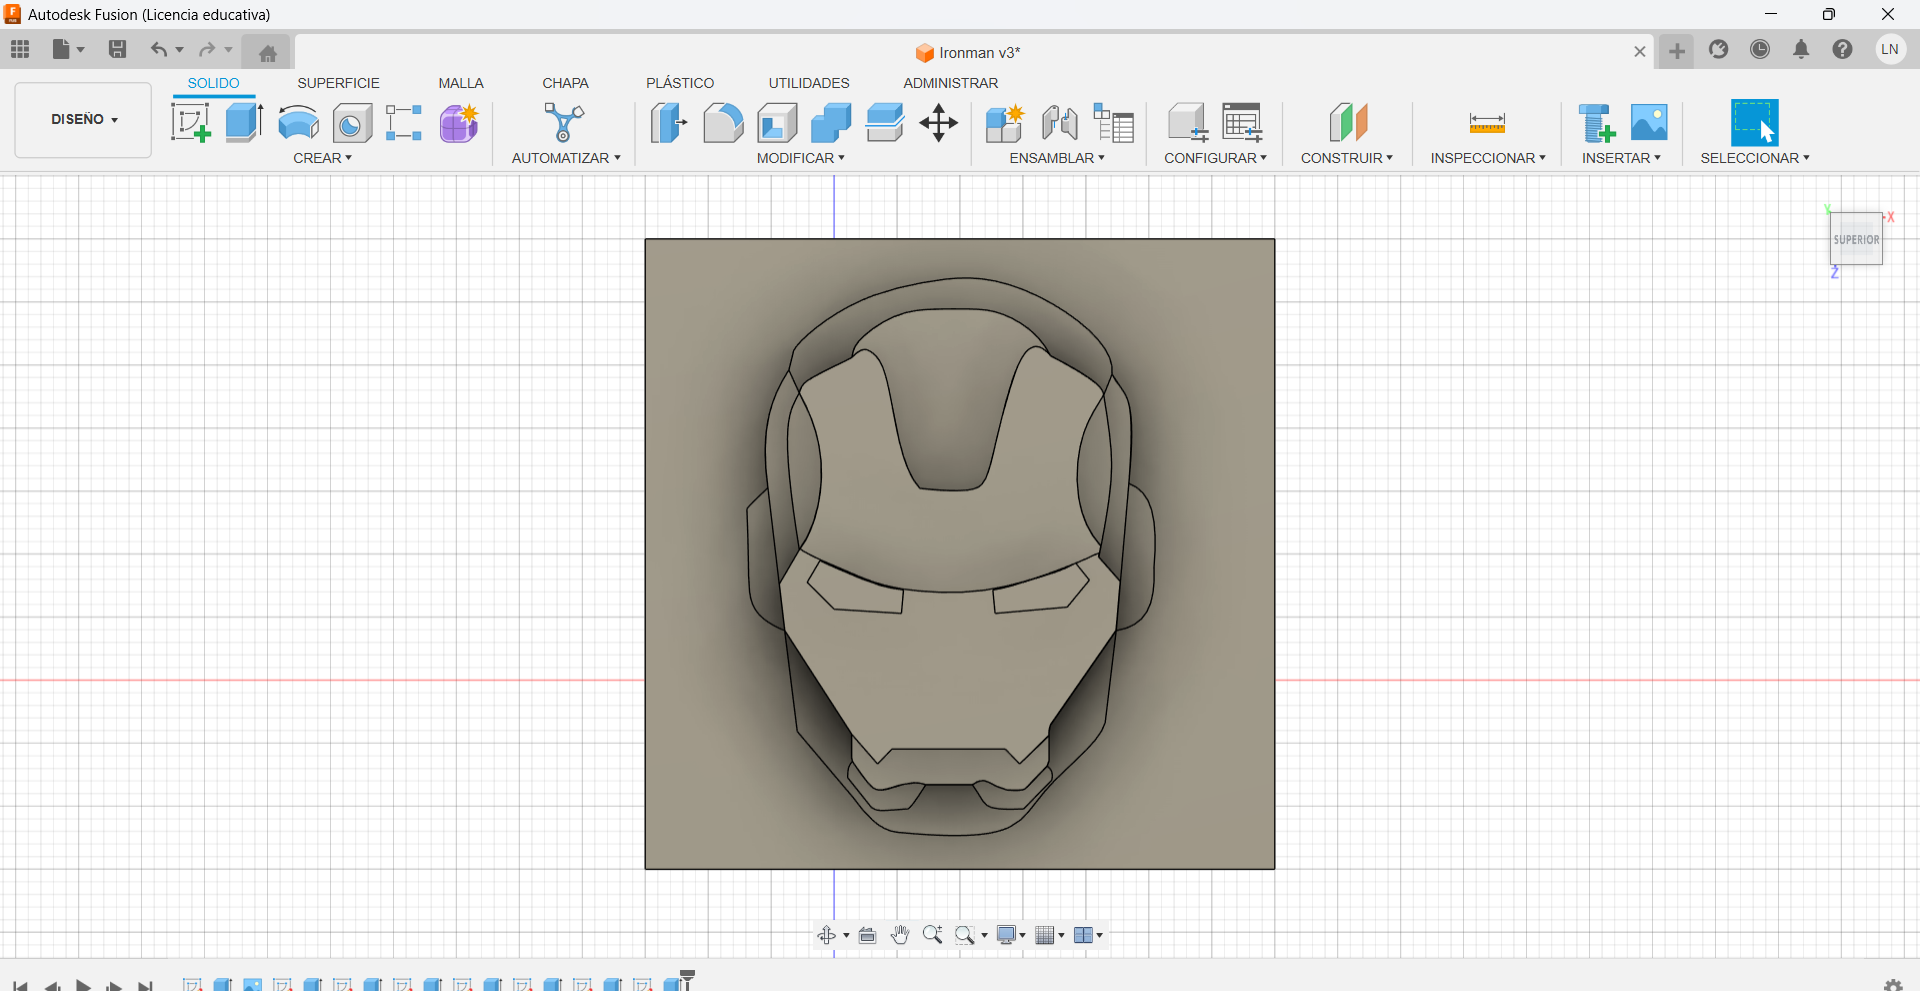The height and width of the screenshot is (991, 1920).
Task: Create a New Component from ENSAMBLAR
Action: click(x=1005, y=123)
